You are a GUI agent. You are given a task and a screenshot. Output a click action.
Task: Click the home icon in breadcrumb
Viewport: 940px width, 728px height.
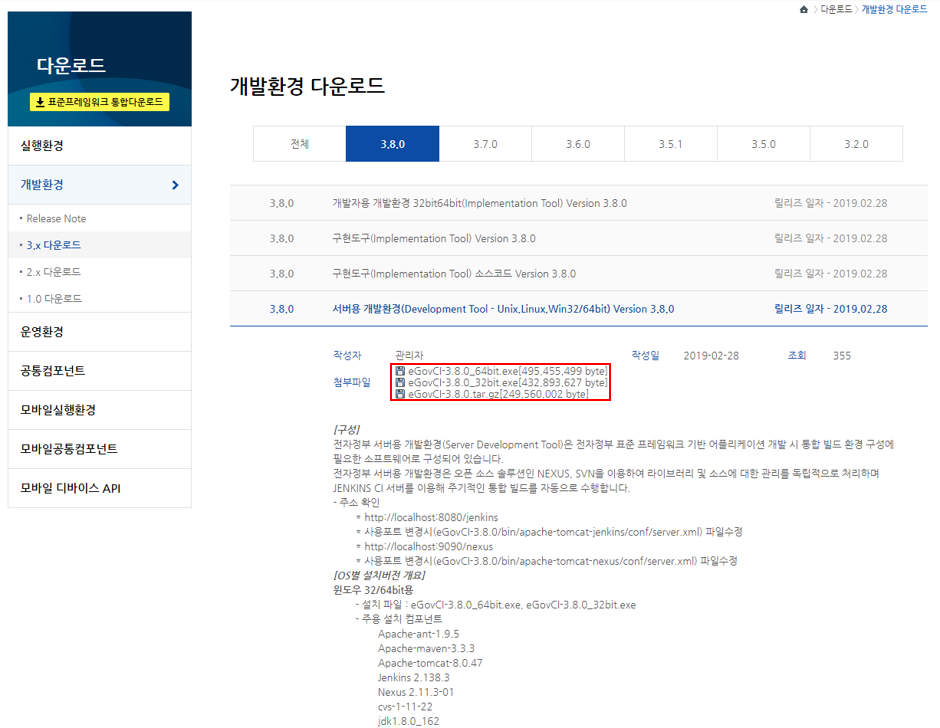click(804, 9)
